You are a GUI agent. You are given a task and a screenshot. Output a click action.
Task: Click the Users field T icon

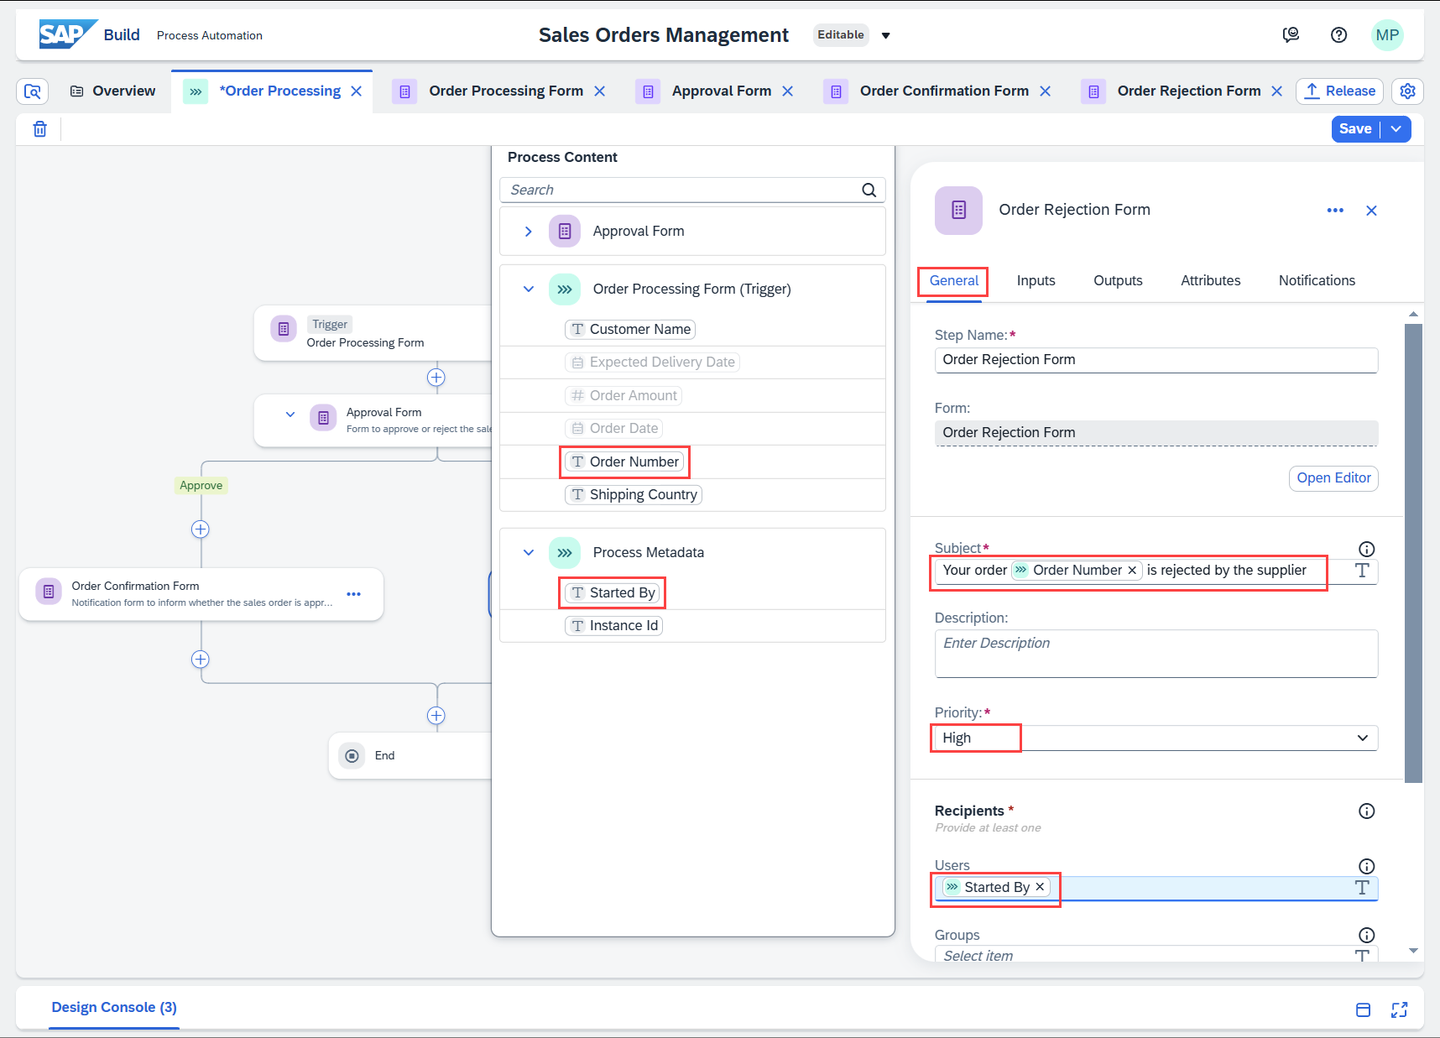(1362, 887)
